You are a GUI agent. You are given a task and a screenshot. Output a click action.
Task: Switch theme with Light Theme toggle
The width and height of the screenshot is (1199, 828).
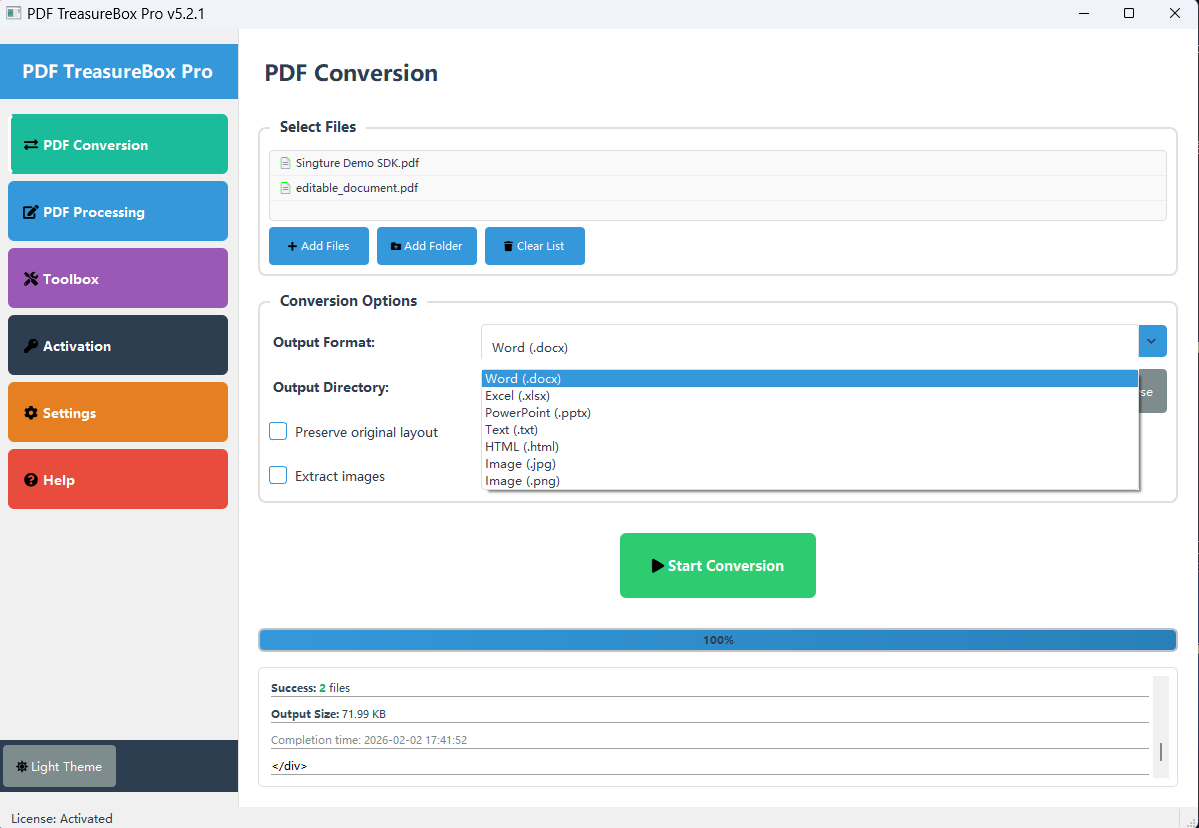click(x=59, y=767)
